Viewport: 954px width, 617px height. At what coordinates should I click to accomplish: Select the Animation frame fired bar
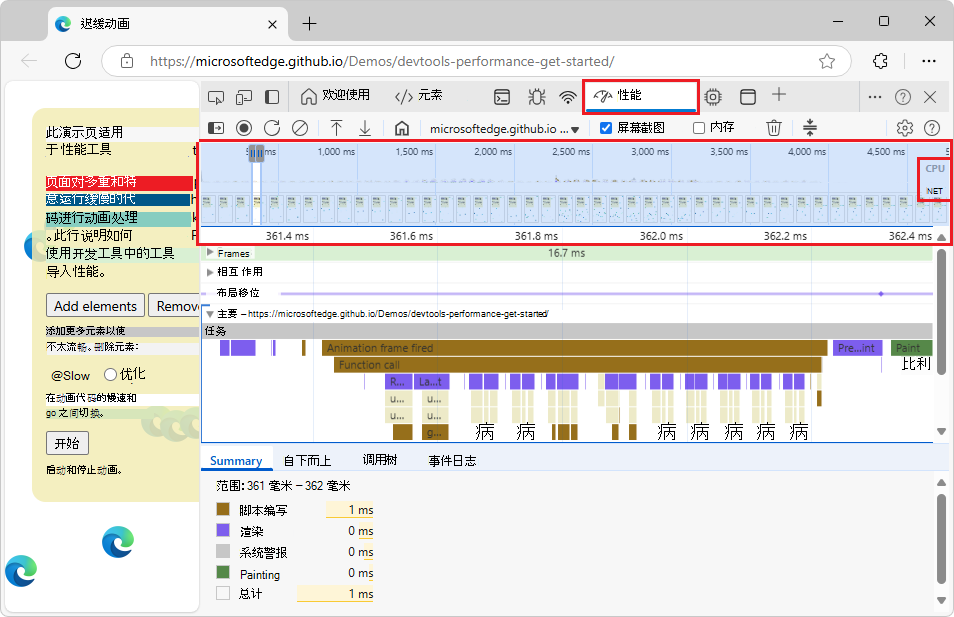click(x=574, y=348)
